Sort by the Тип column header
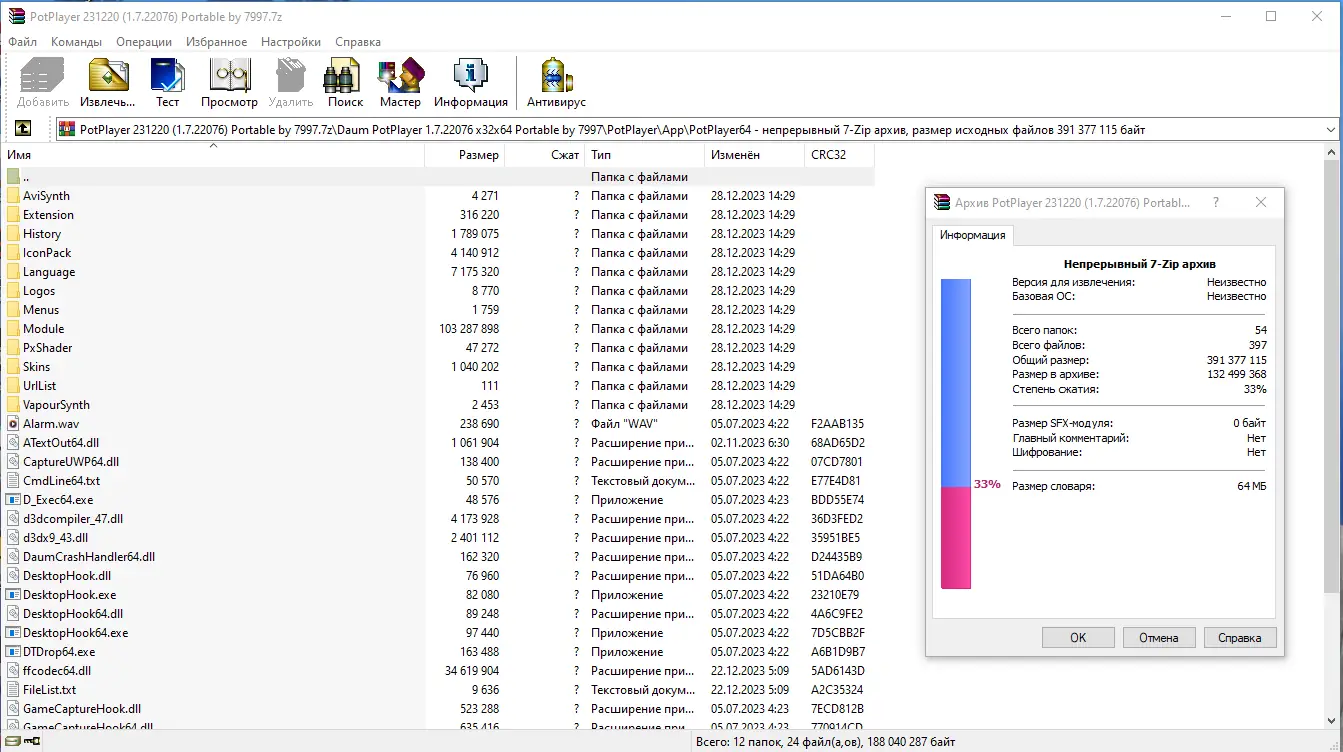1343x752 pixels. 644,155
